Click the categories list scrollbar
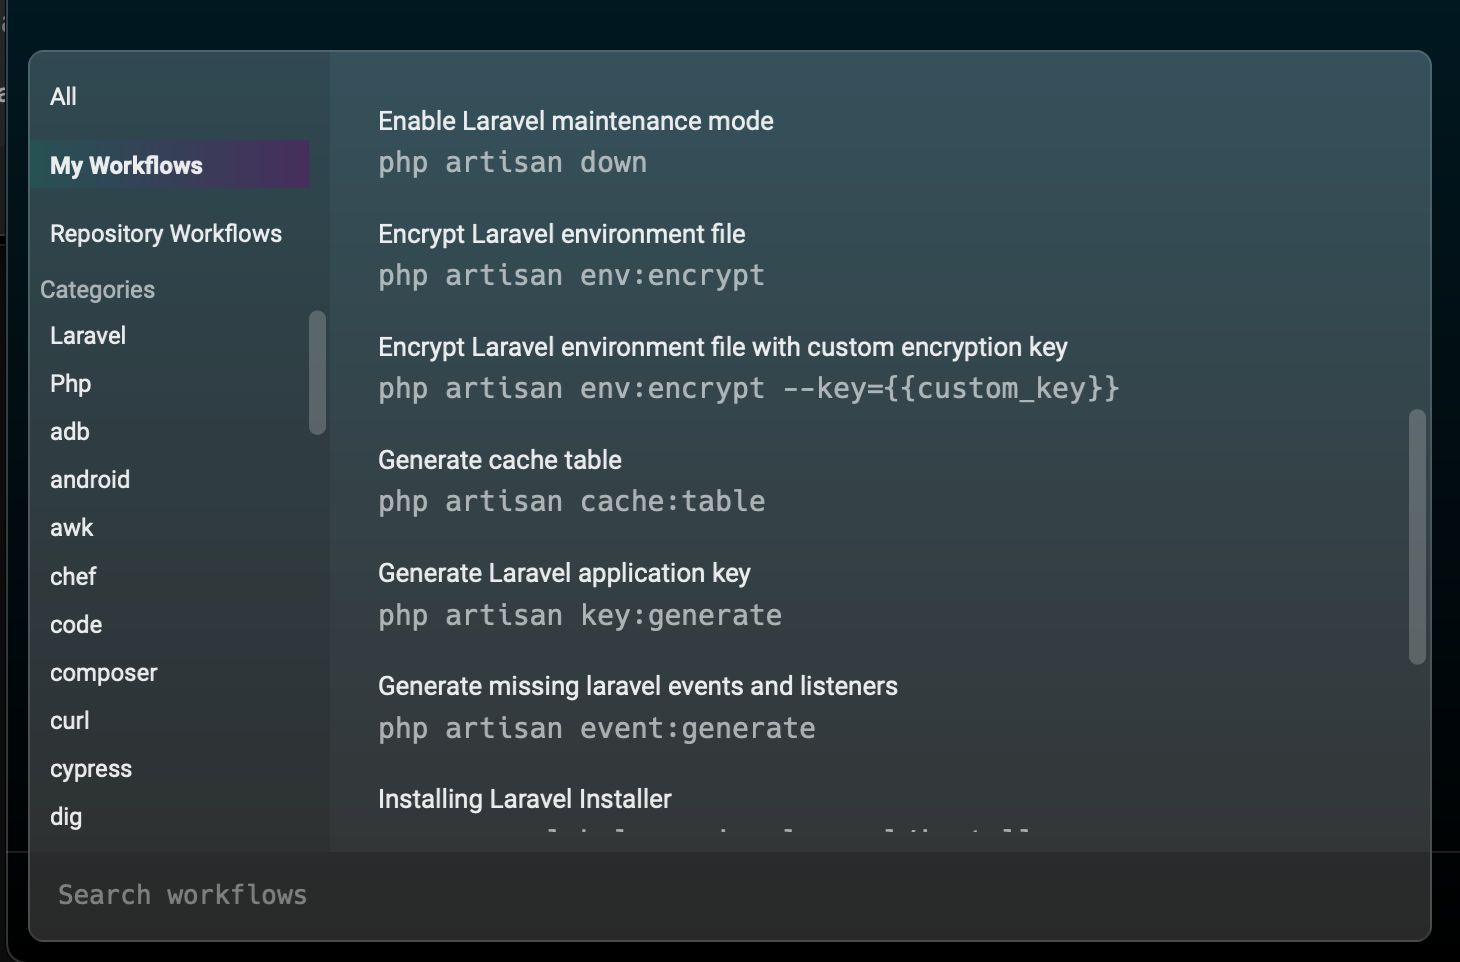The image size is (1460, 962). [x=318, y=372]
